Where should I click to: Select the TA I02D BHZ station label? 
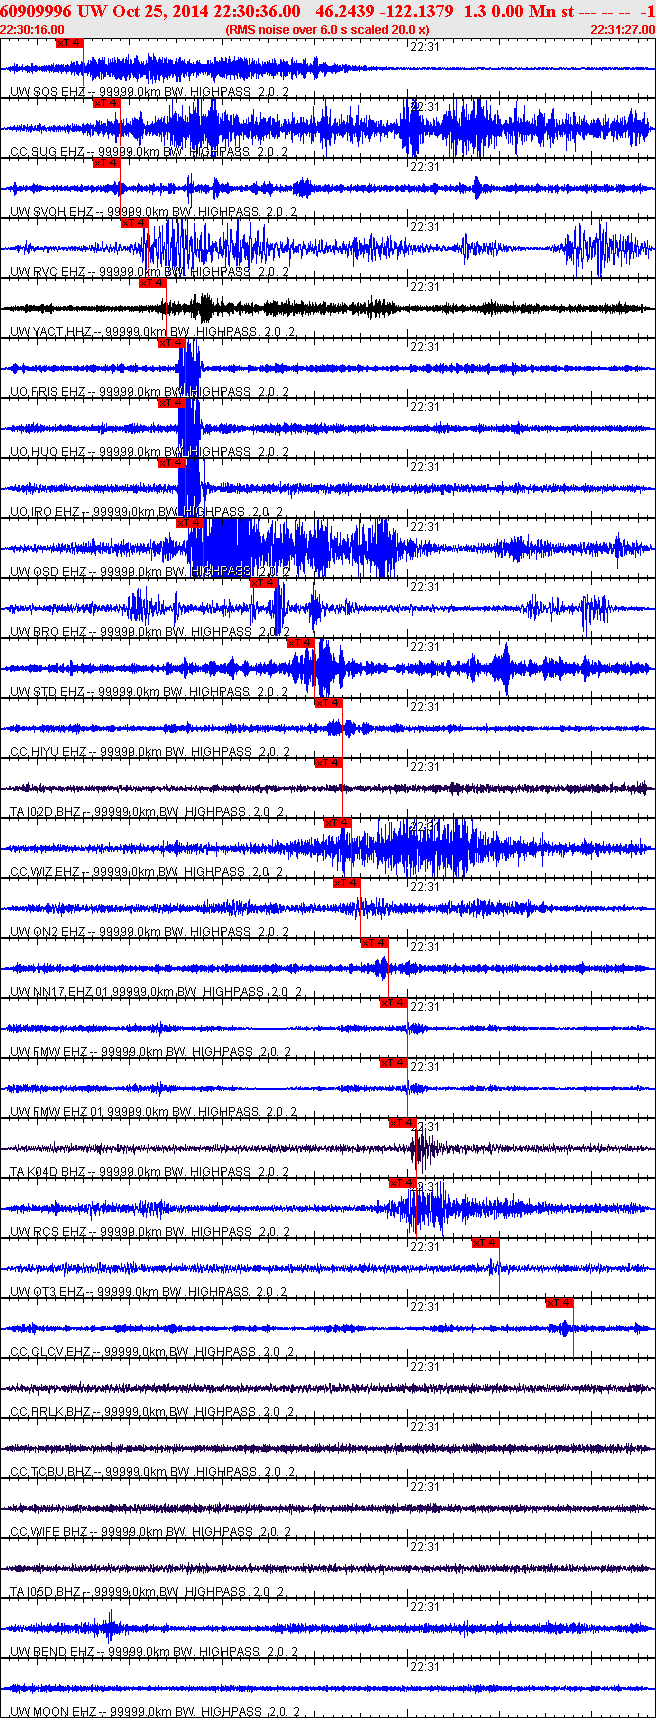[48, 812]
